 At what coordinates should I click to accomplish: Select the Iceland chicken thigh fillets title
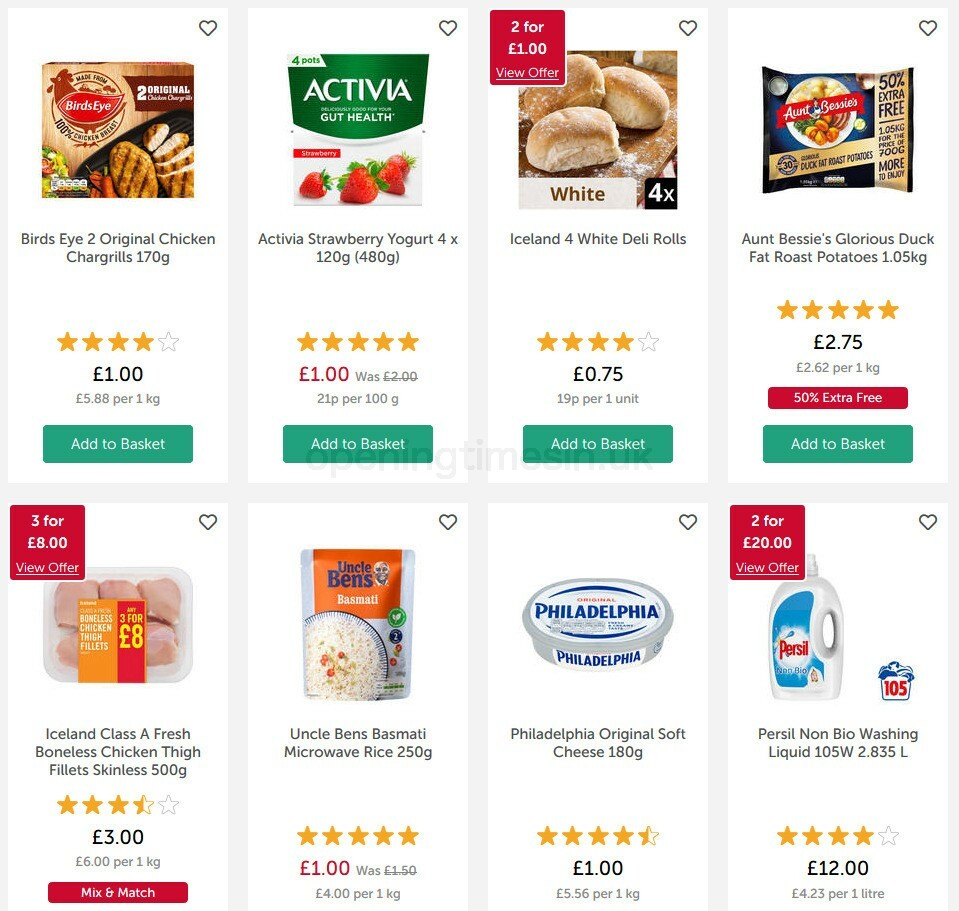(x=117, y=751)
